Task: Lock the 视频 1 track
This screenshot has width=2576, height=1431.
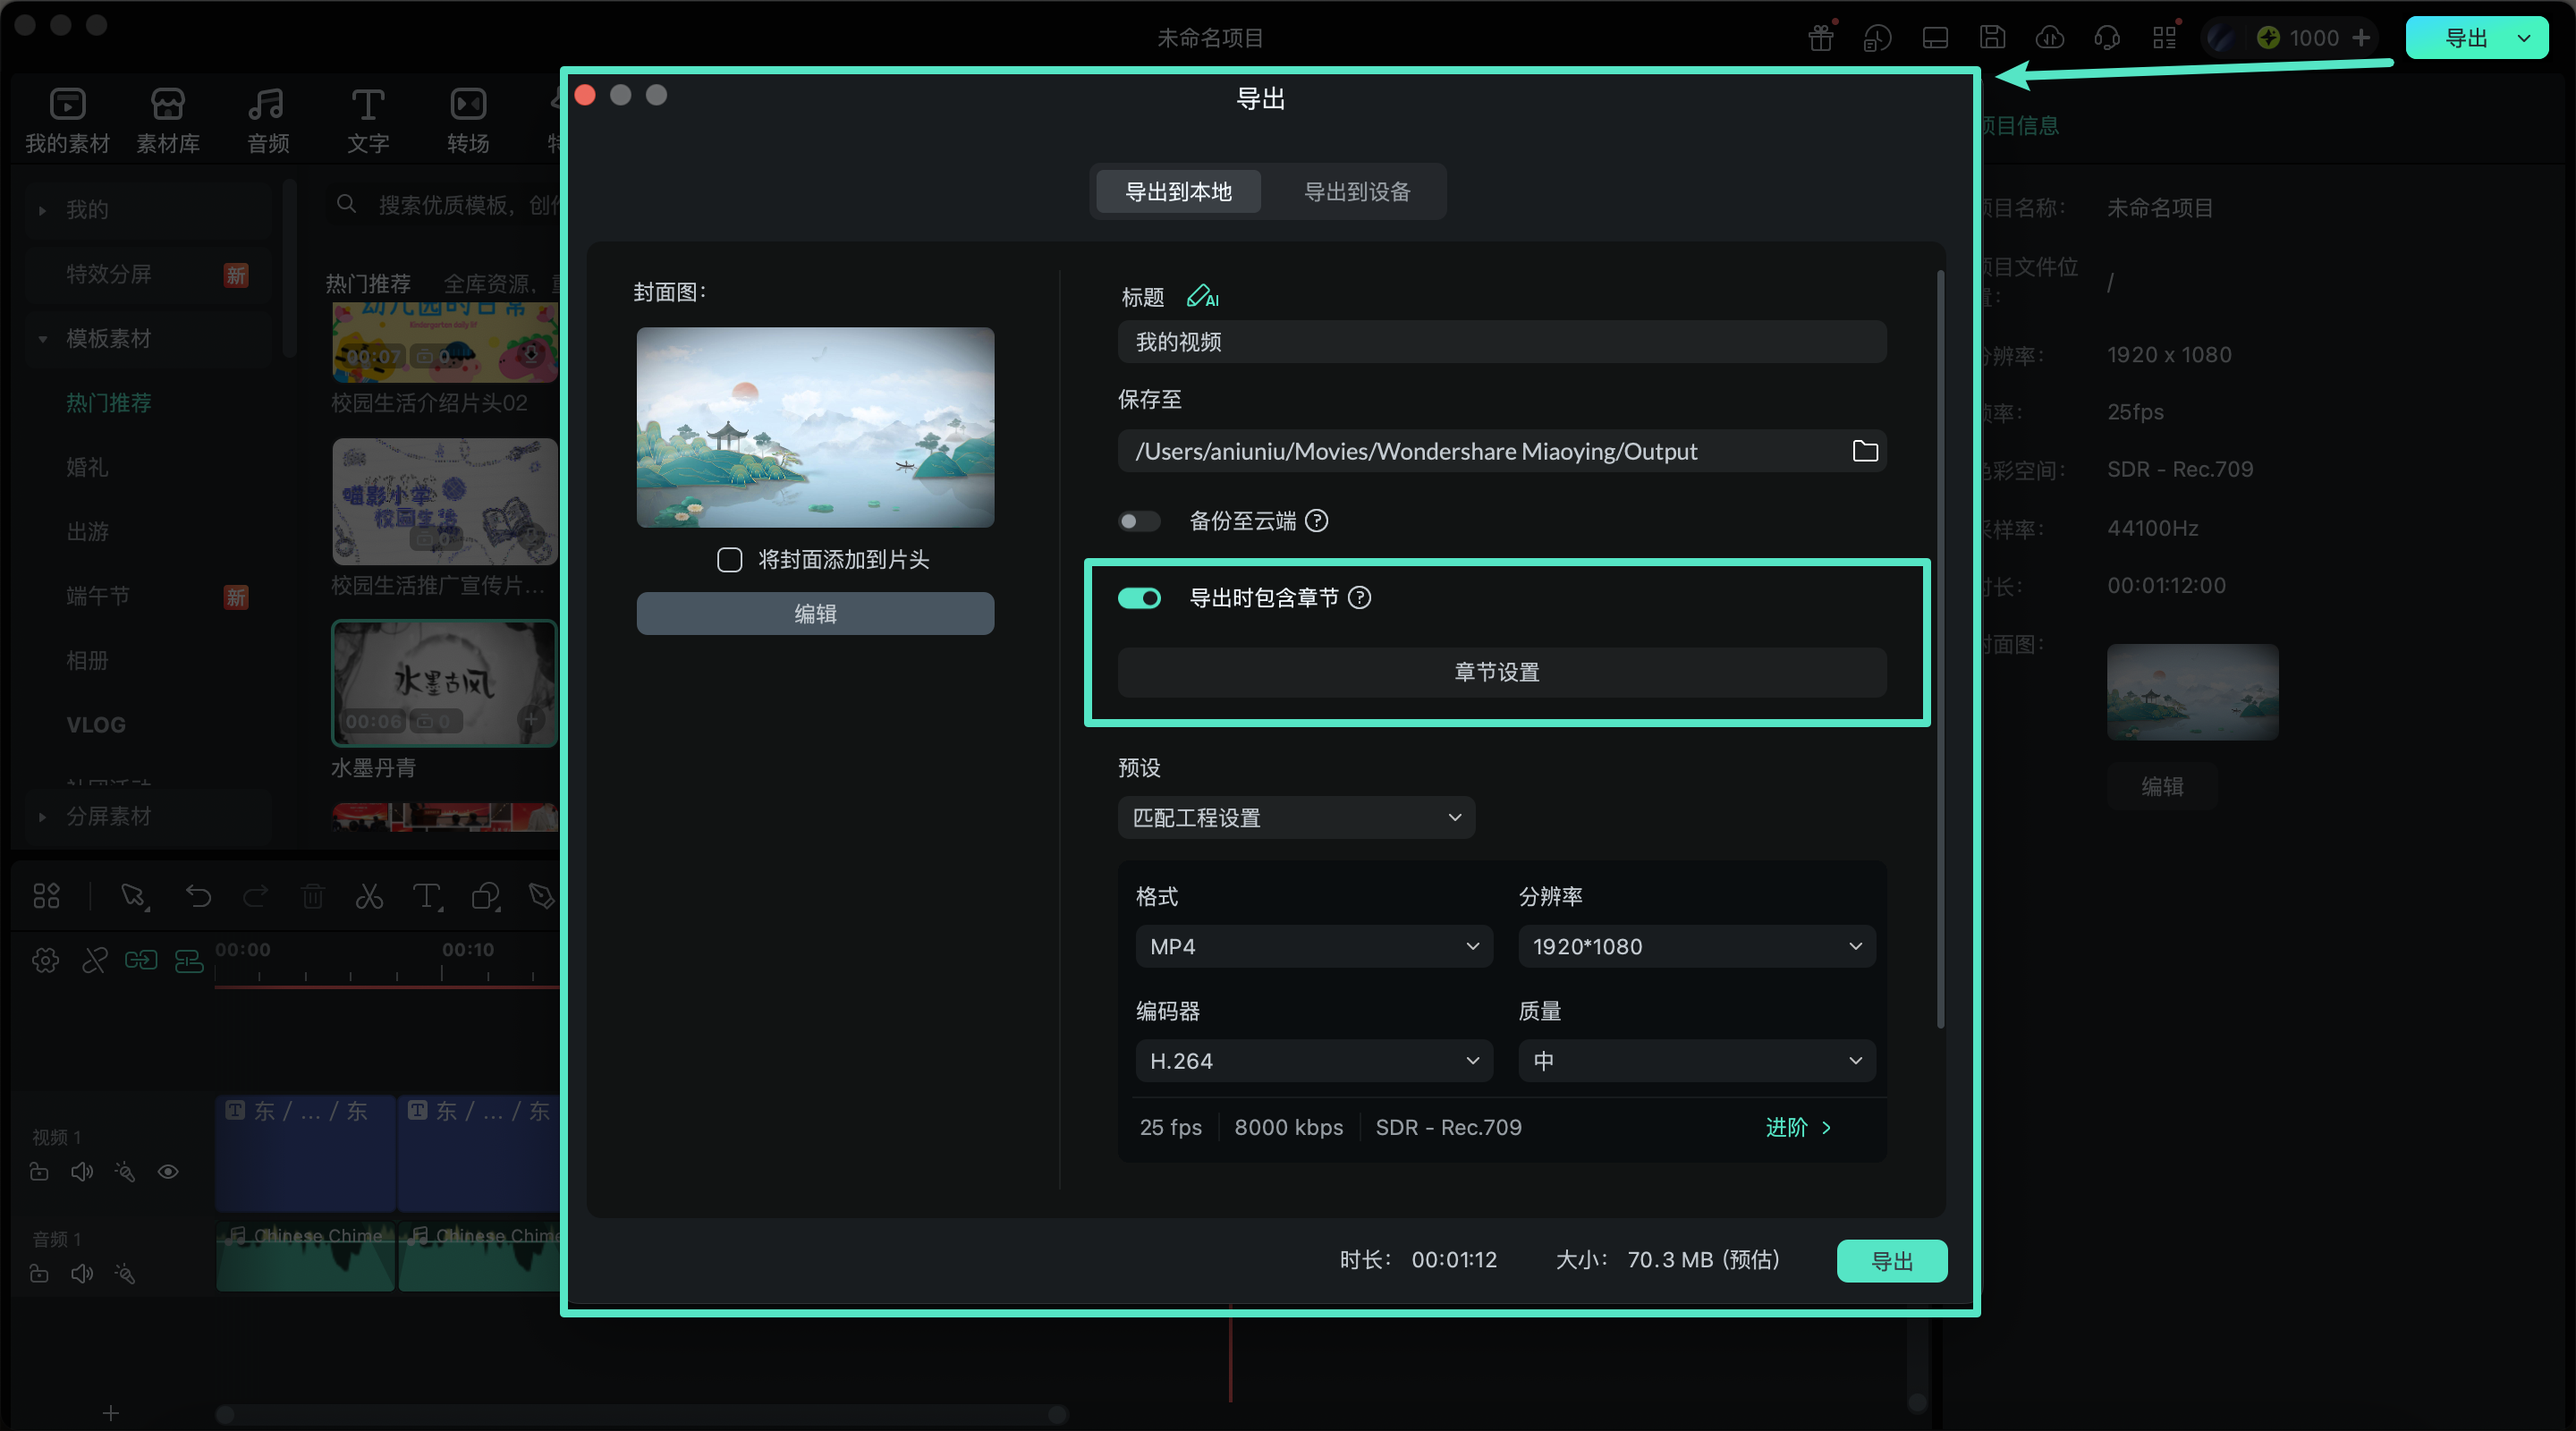Action: (x=39, y=1171)
